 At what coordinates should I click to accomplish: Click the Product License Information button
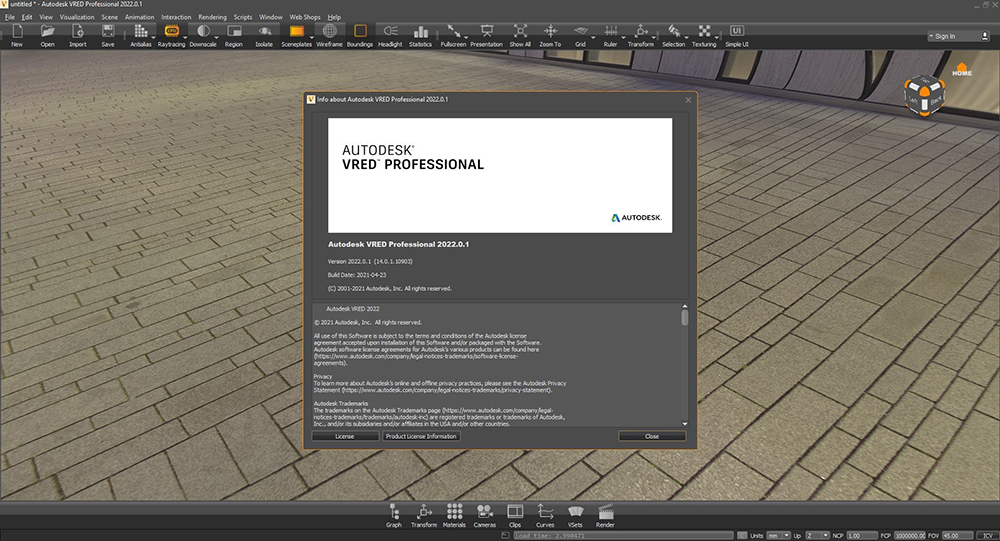[x=421, y=436]
